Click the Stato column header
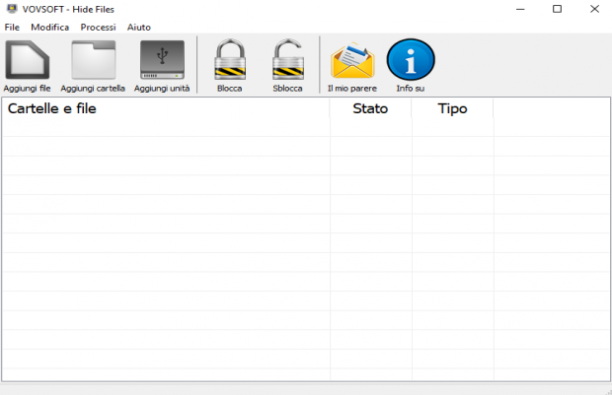 click(x=370, y=108)
